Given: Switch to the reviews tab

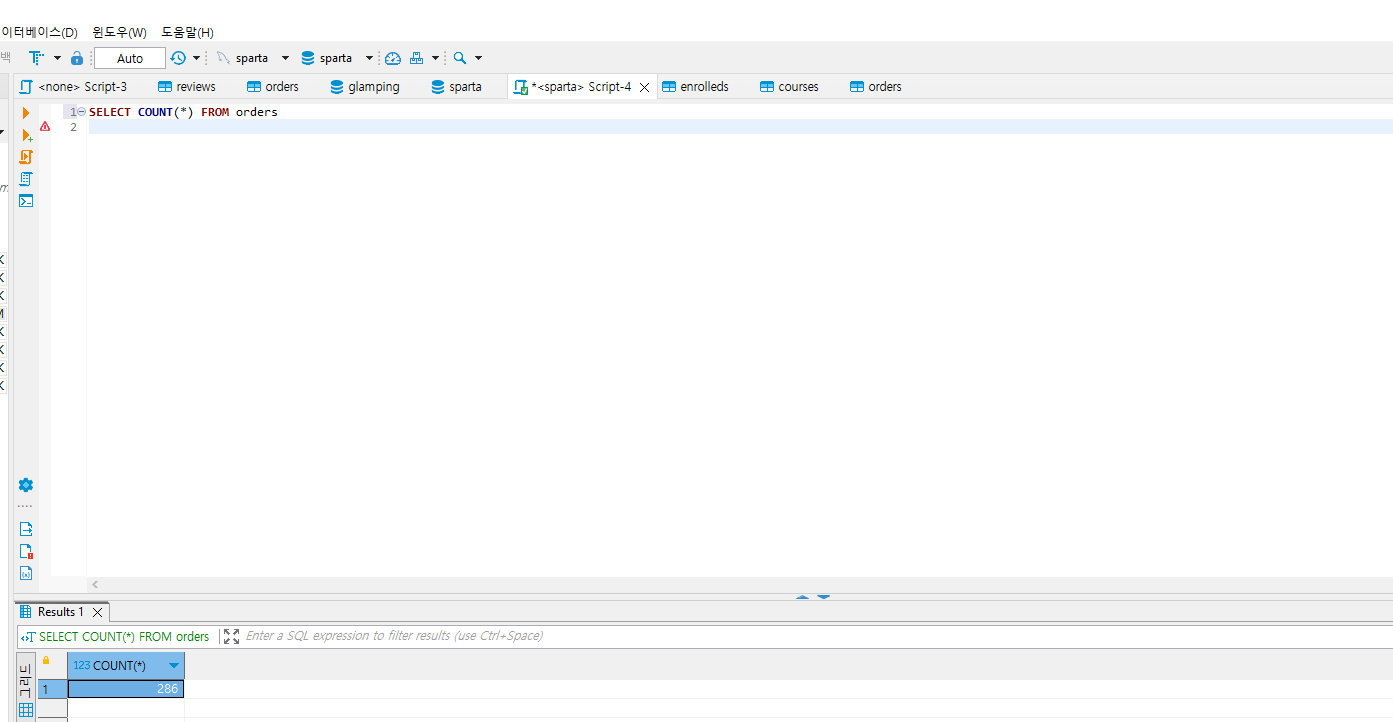Looking at the screenshot, I should 187,87.
